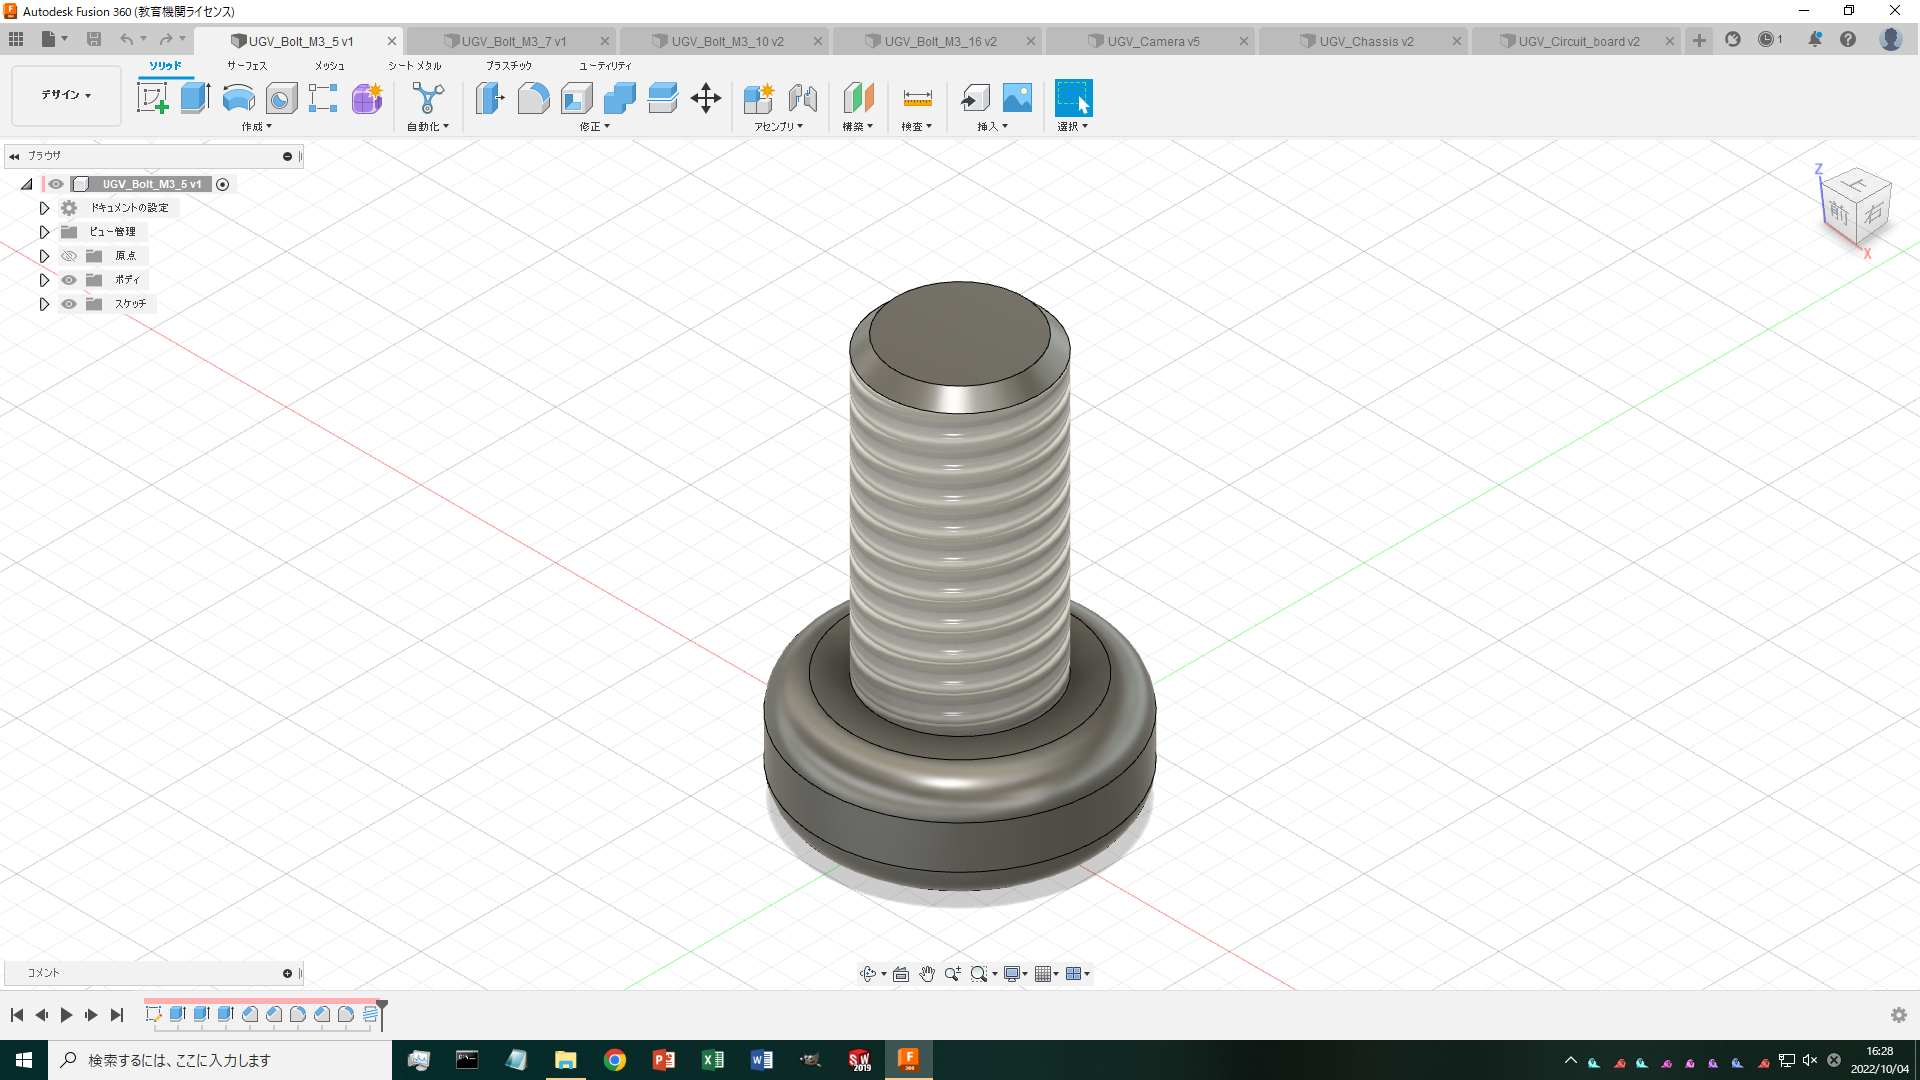
Task: Open the 検査 dropdown menu
Action: (x=917, y=127)
